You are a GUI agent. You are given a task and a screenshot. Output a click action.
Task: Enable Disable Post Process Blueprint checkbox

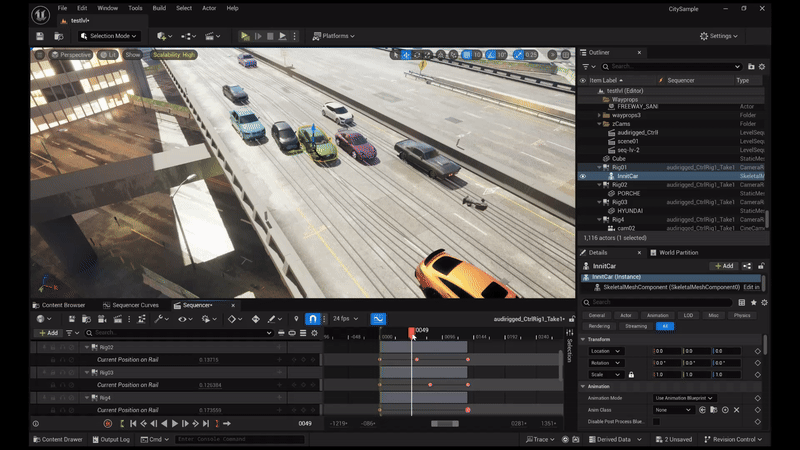[657, 421]
